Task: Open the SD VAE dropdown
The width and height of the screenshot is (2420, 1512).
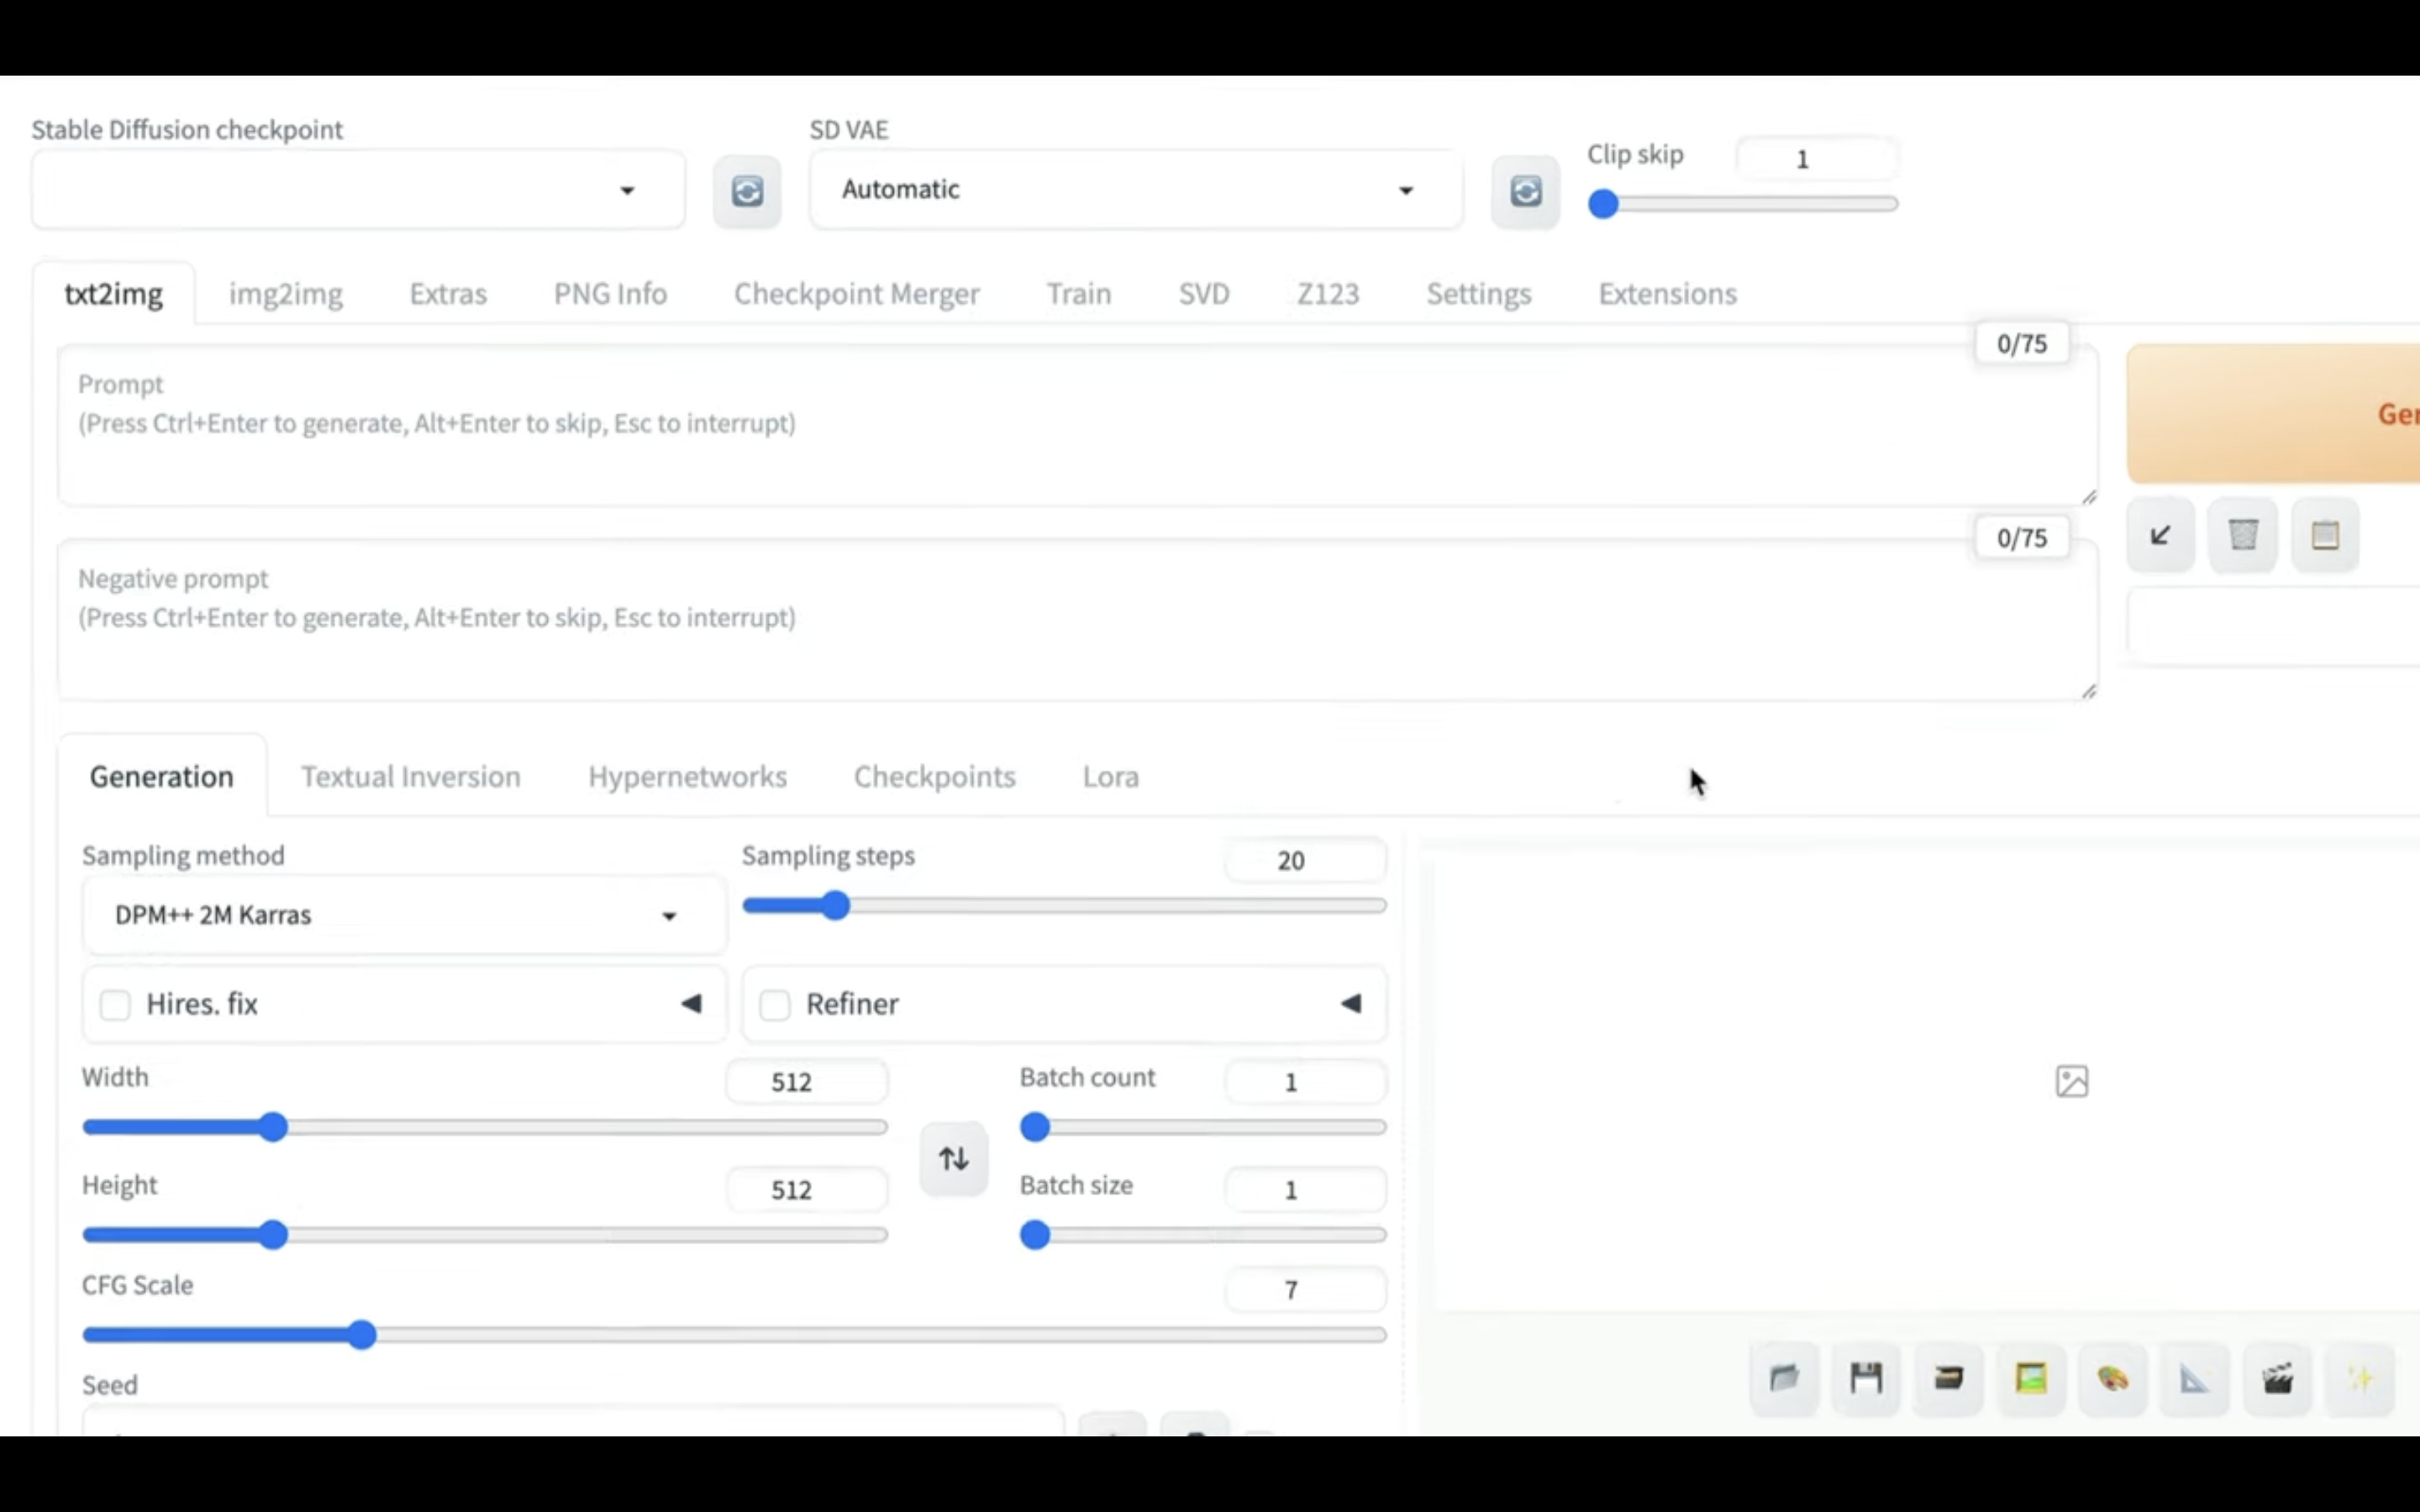Action: [x=1135, y=190]
